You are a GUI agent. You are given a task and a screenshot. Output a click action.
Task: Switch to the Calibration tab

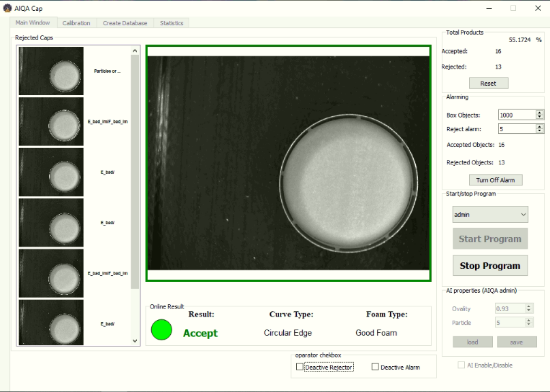click(x=76, y=23)
